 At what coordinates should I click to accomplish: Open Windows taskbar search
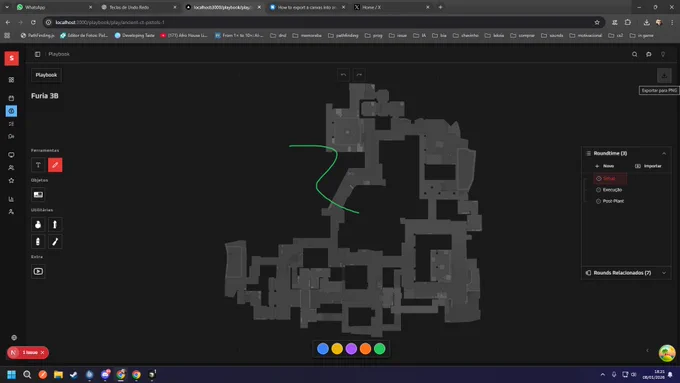pyautogui.click(x=27, y=374)
